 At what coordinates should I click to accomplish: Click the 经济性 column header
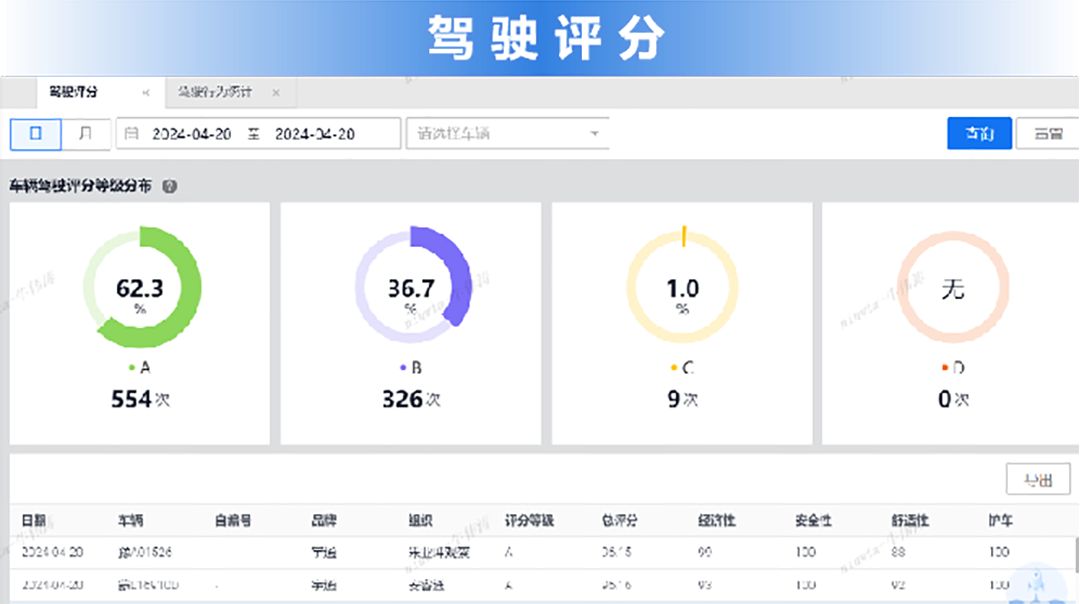pyautogui.click(x=716, y=521)
